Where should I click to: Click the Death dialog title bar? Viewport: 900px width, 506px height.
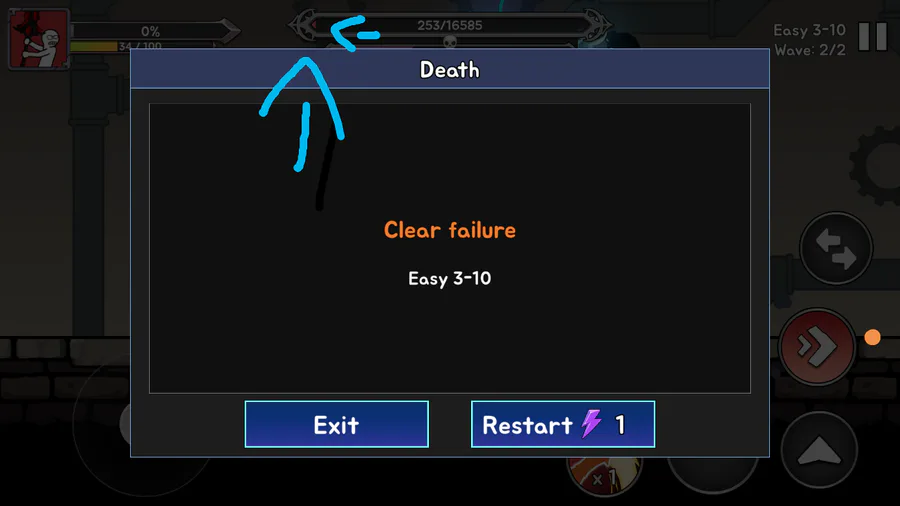point(449,69)
